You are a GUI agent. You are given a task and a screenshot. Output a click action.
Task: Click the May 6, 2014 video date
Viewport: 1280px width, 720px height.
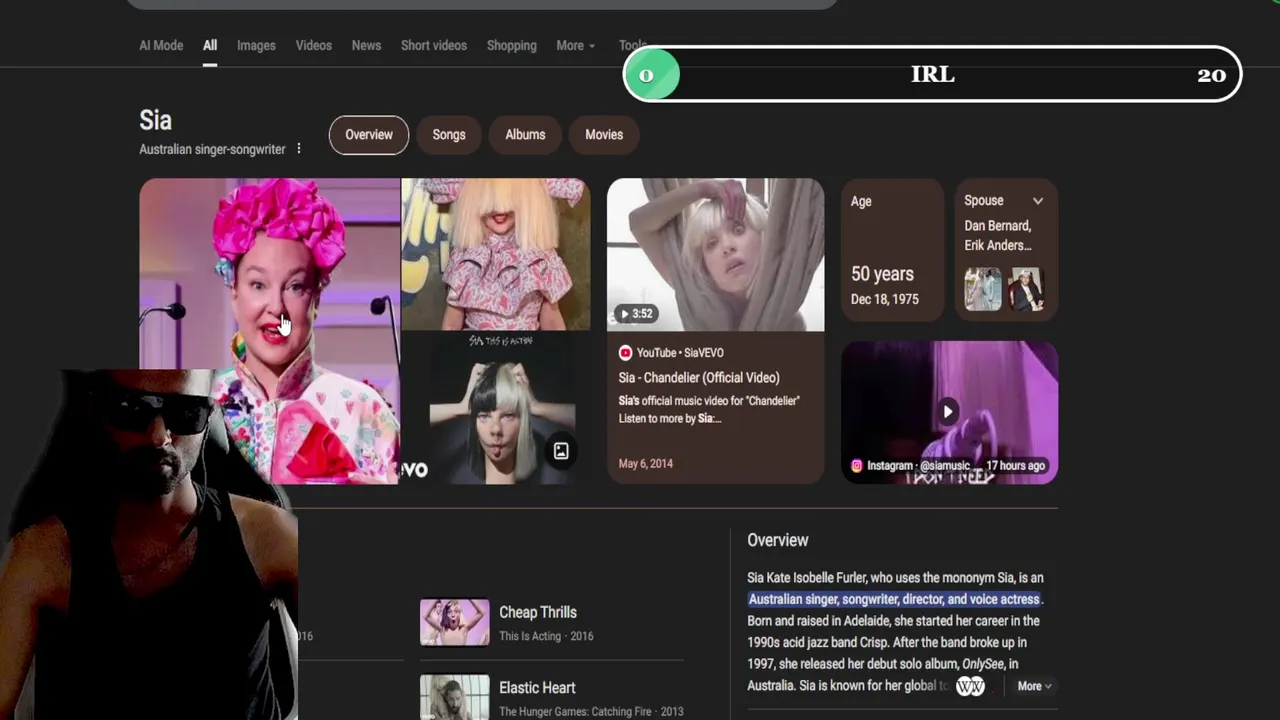coord(646,464)
